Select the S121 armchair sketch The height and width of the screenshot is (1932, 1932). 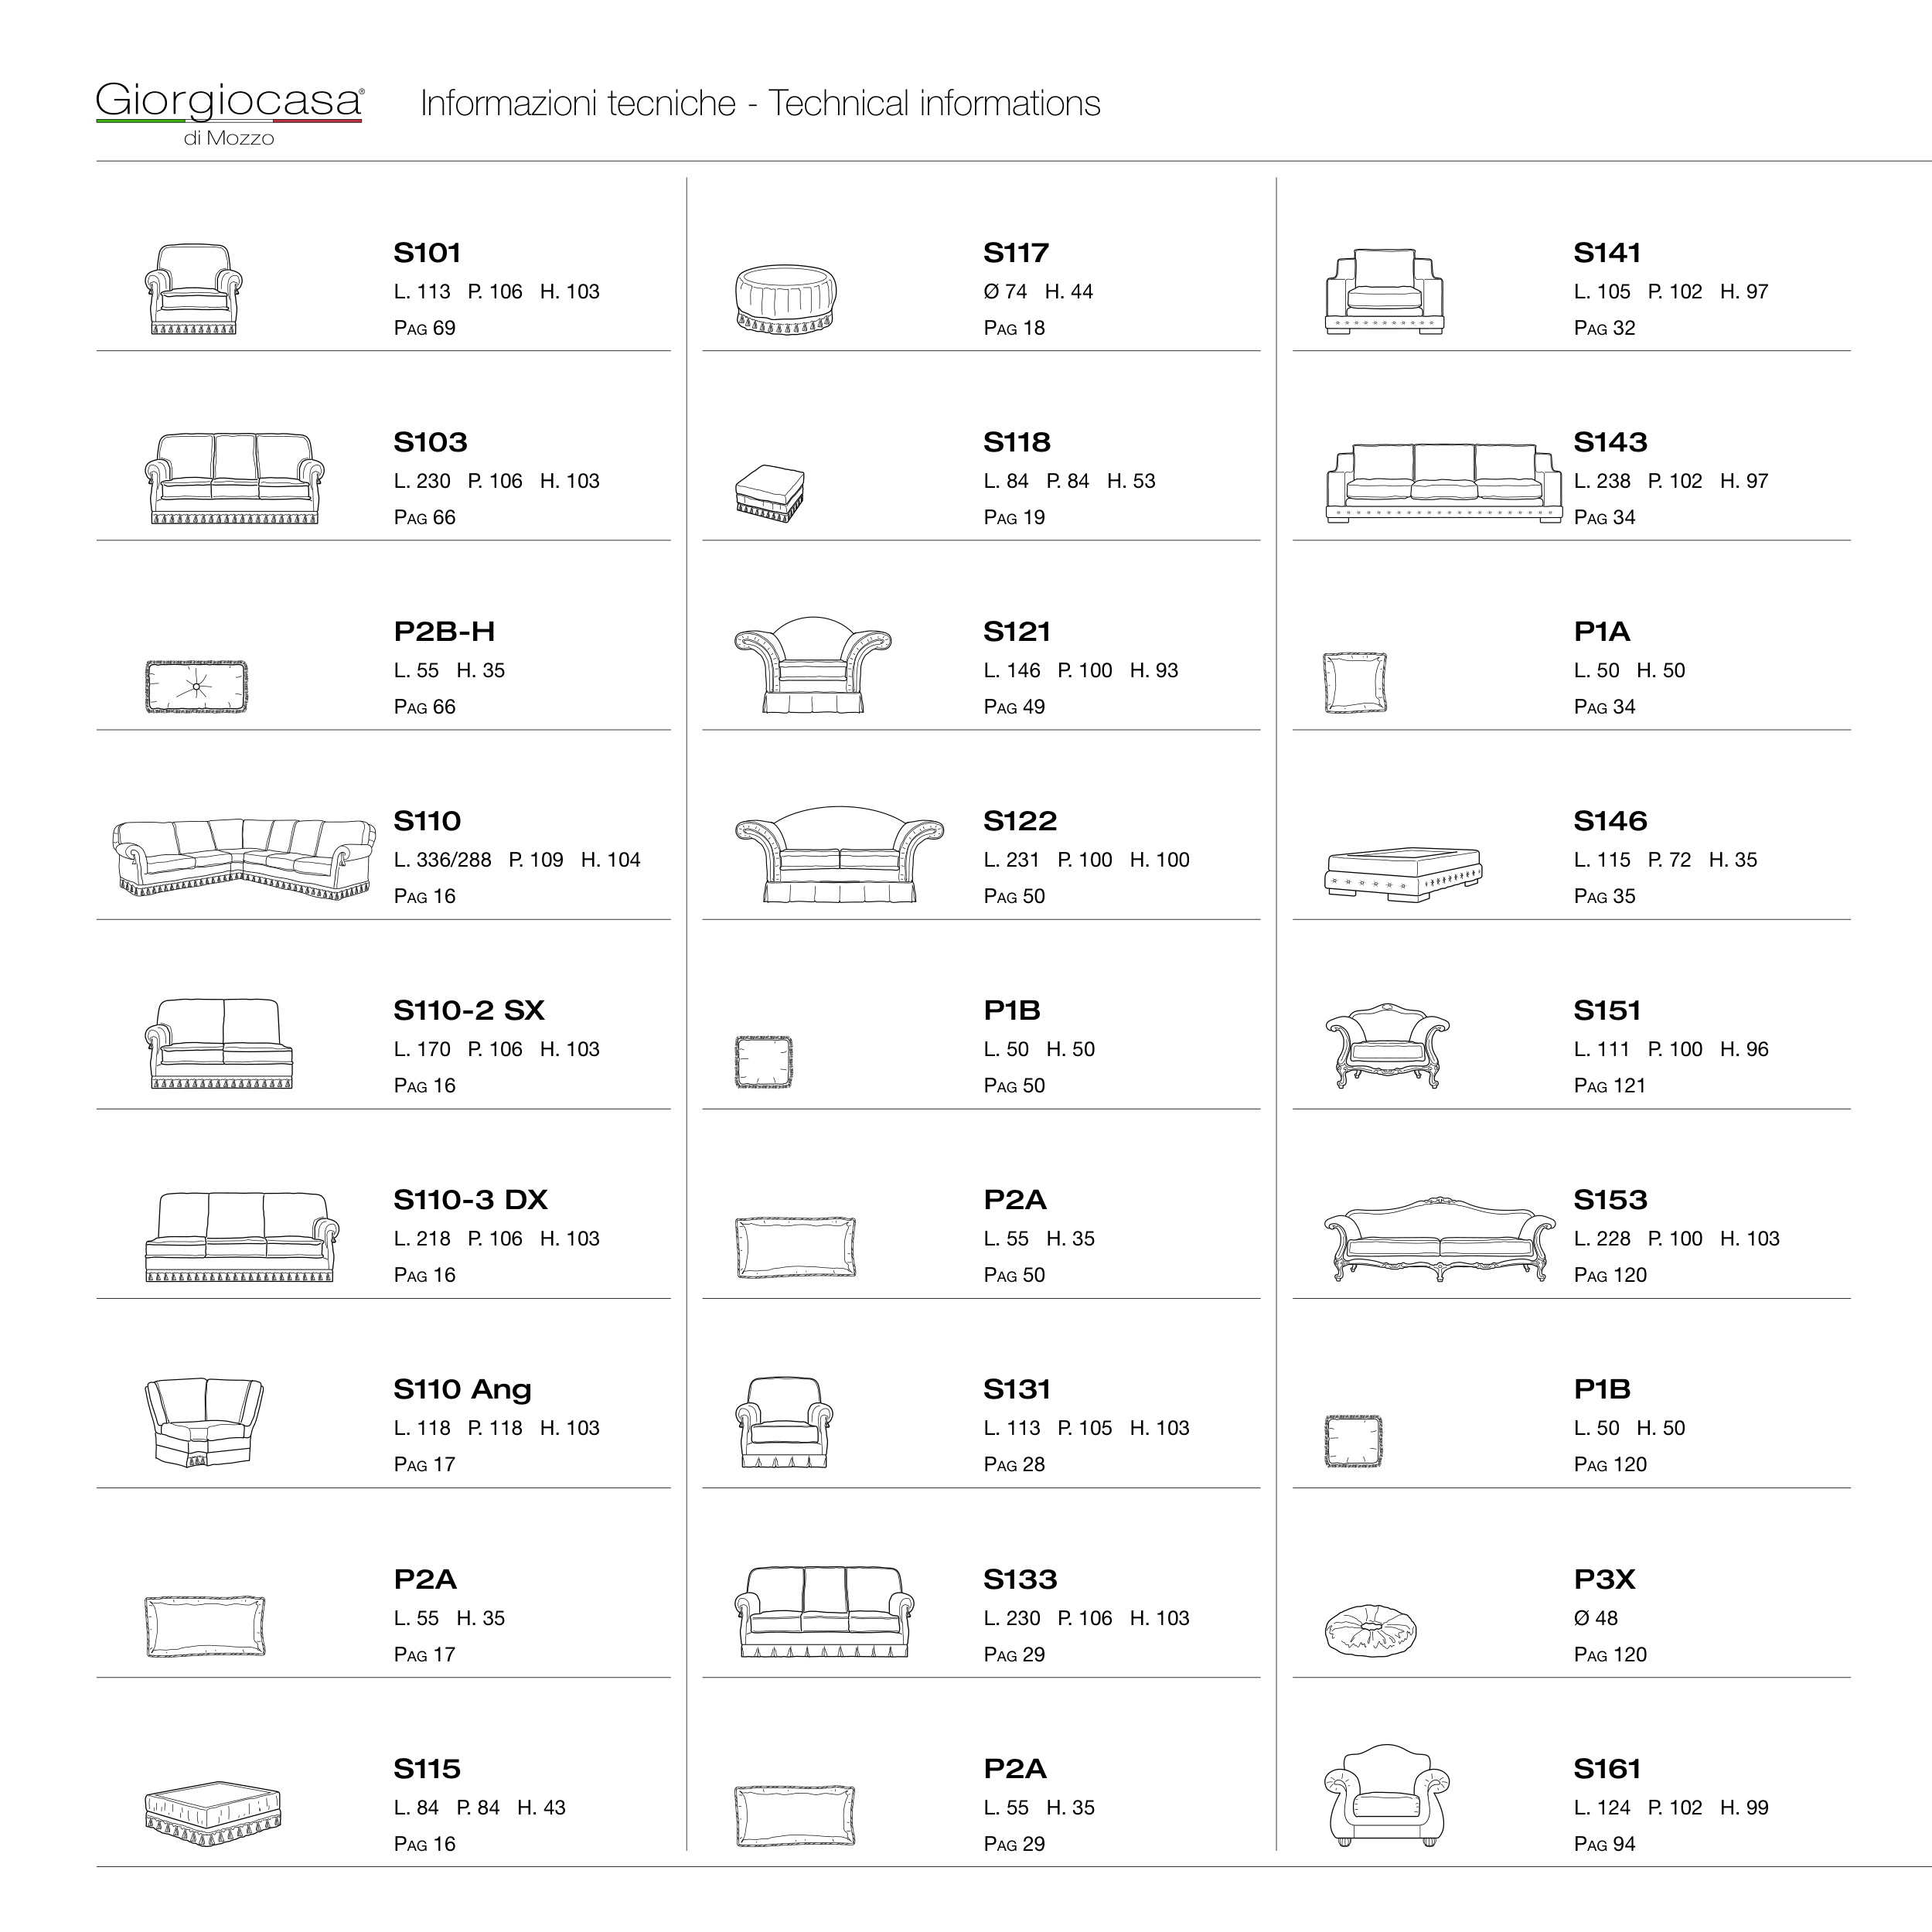pos(812,665)
